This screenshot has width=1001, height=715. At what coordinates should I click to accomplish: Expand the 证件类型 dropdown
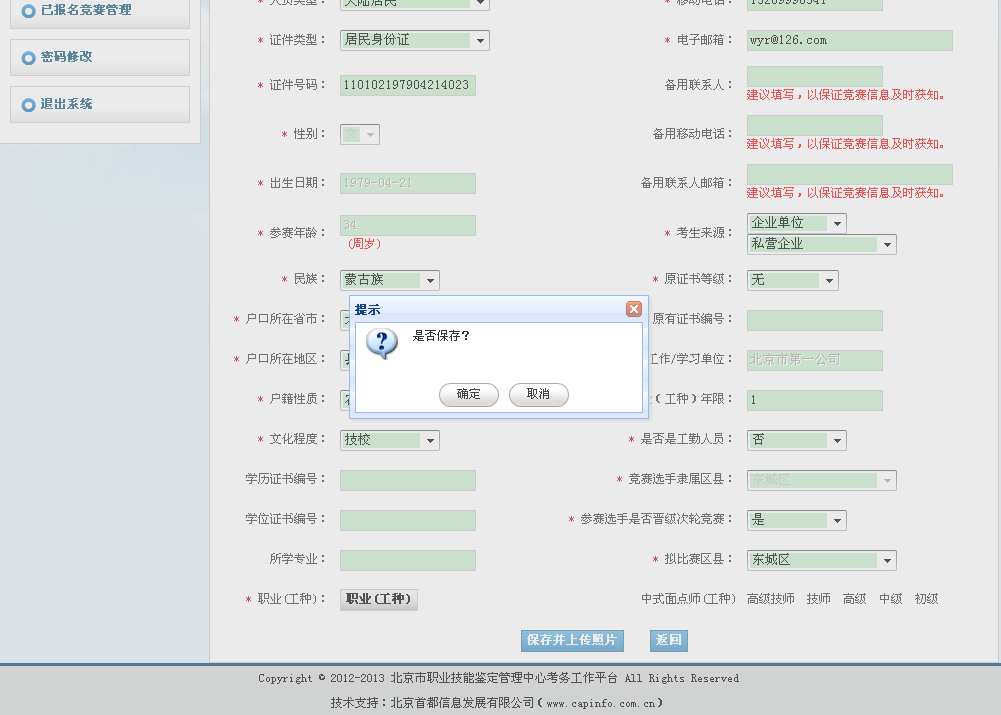tap(481, 41)
